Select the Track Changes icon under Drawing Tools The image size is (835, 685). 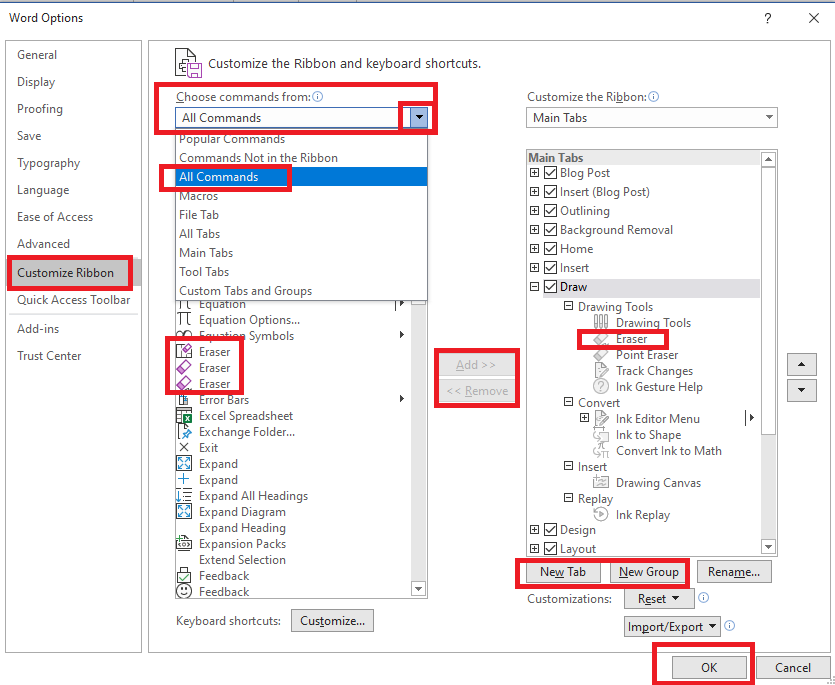point(601,371)
